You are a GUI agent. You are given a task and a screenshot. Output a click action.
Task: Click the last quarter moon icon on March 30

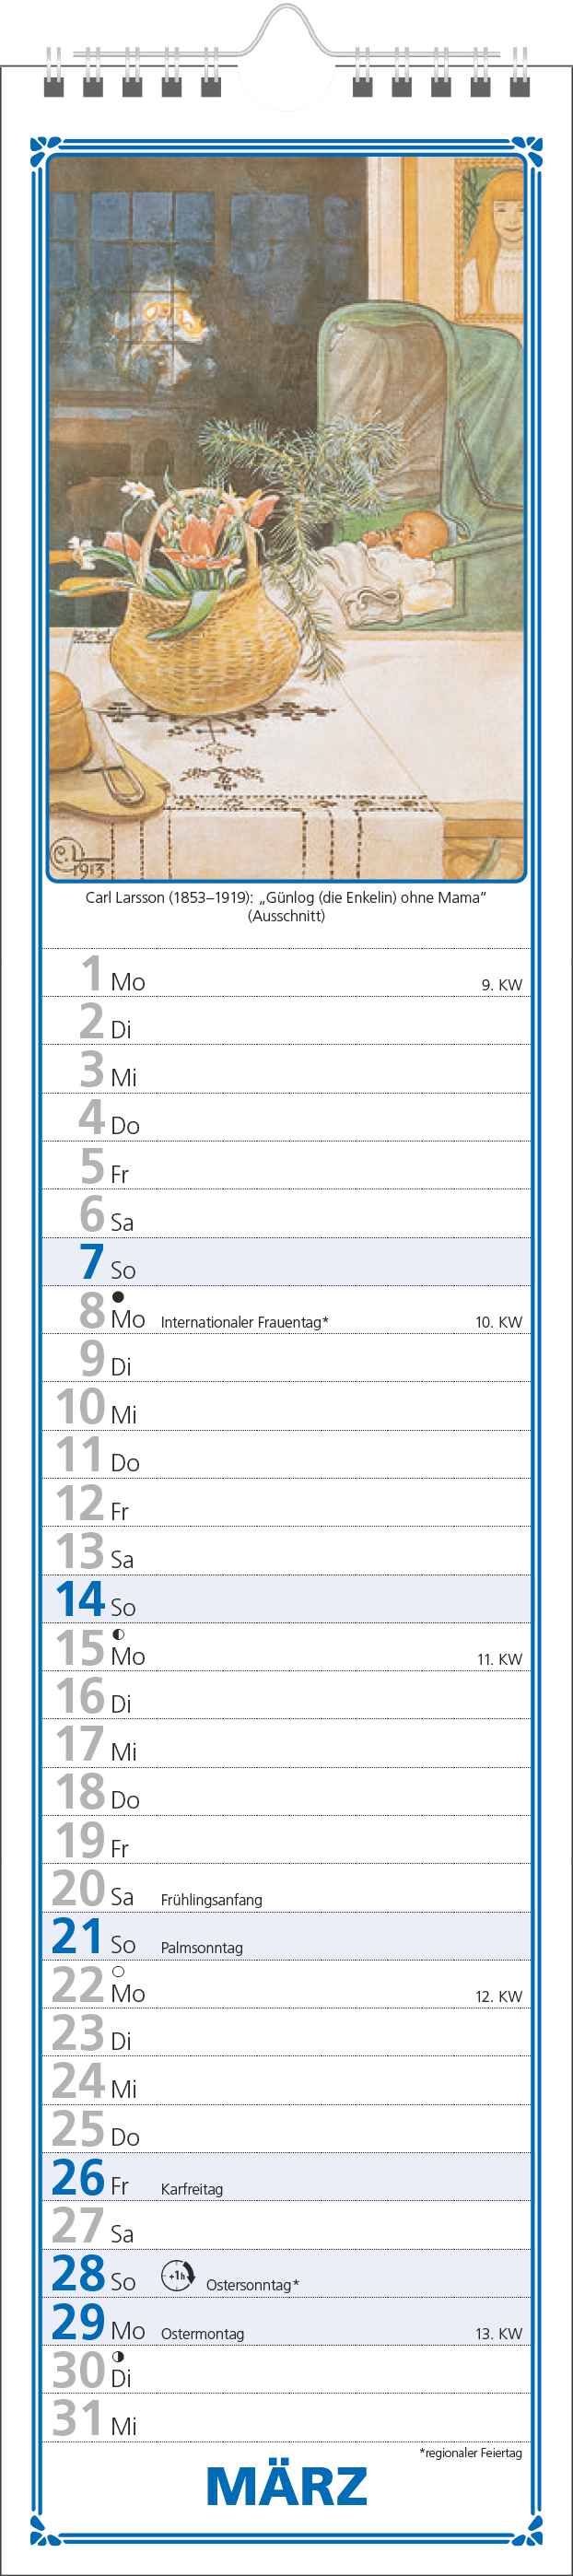coord(118,2357)
